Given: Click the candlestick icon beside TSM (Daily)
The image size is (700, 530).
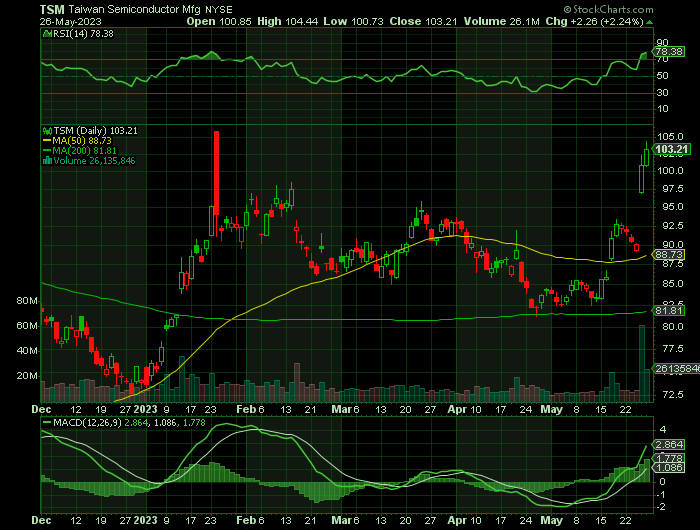Looking at the screenshot, I should coord(47,131).
